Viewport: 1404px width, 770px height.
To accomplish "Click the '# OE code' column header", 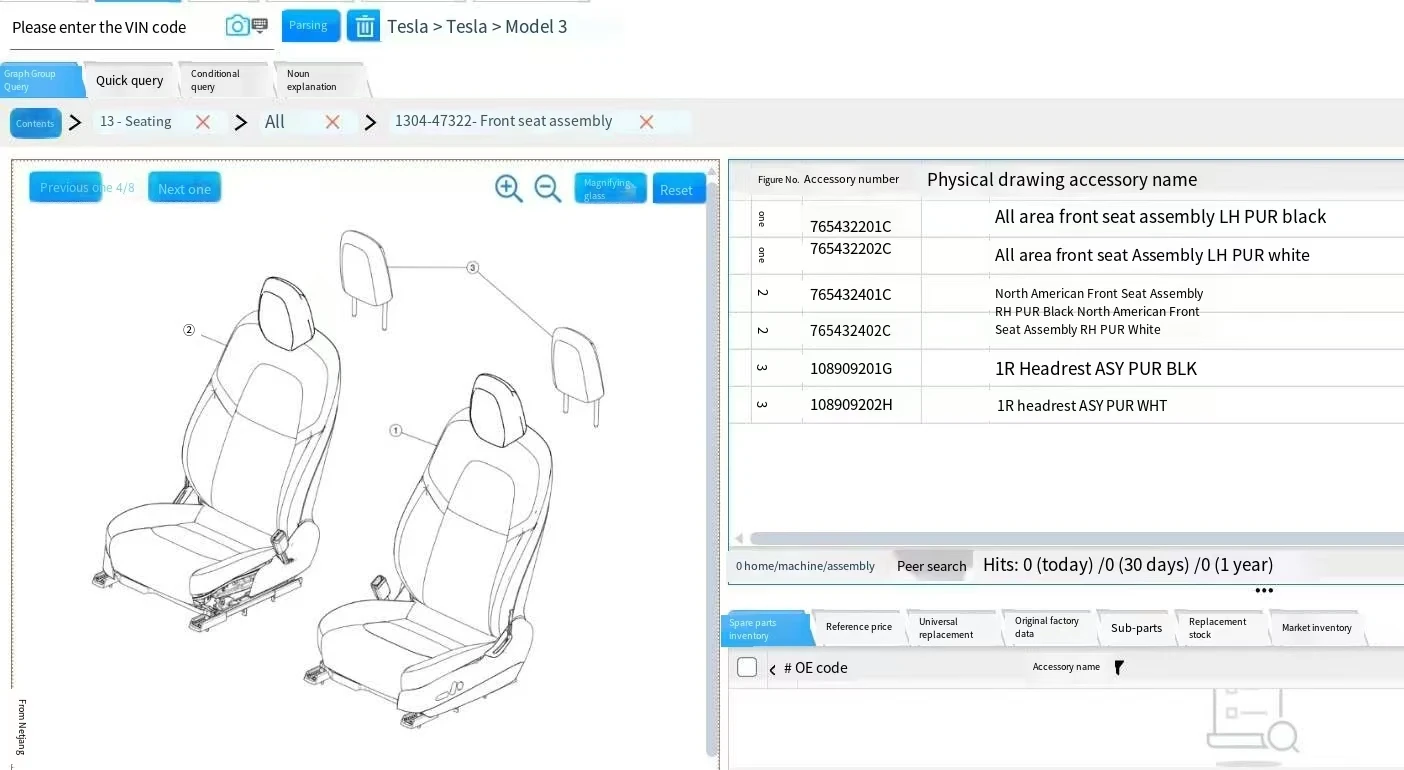I will (816, 668).
